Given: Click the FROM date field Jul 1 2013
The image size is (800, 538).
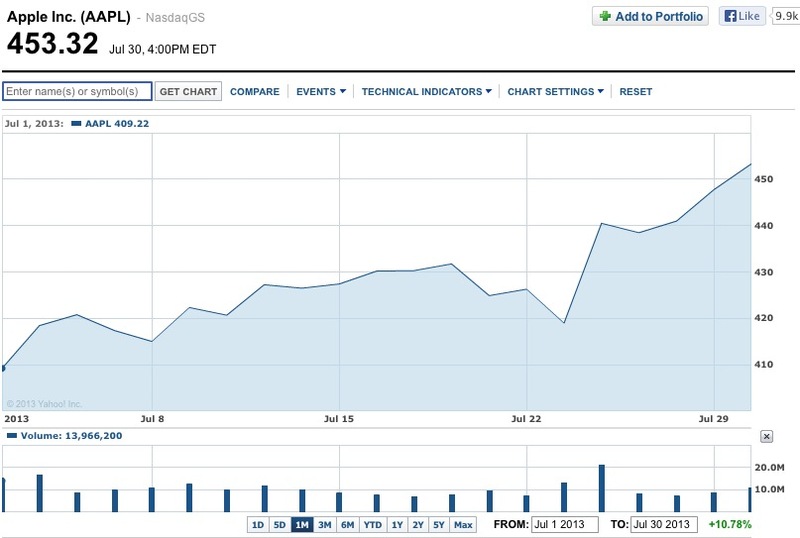Looking at the screenshot, I should click(x=565, y=524).
